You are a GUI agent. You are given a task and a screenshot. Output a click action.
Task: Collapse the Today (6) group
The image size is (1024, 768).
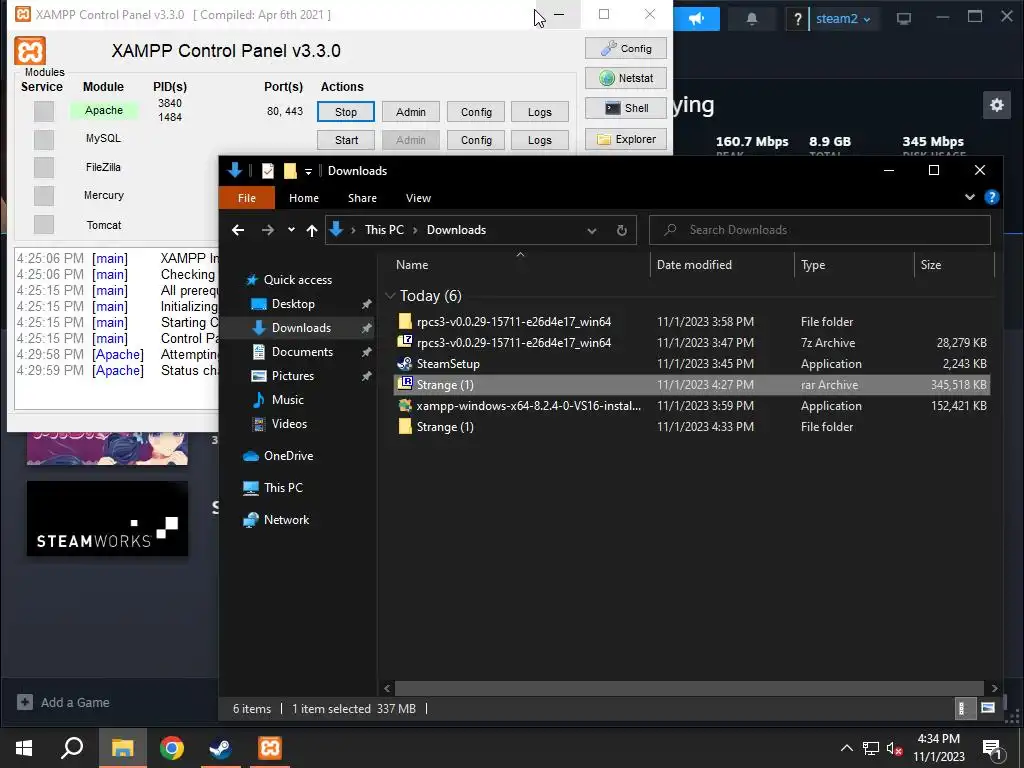(390, 296)
